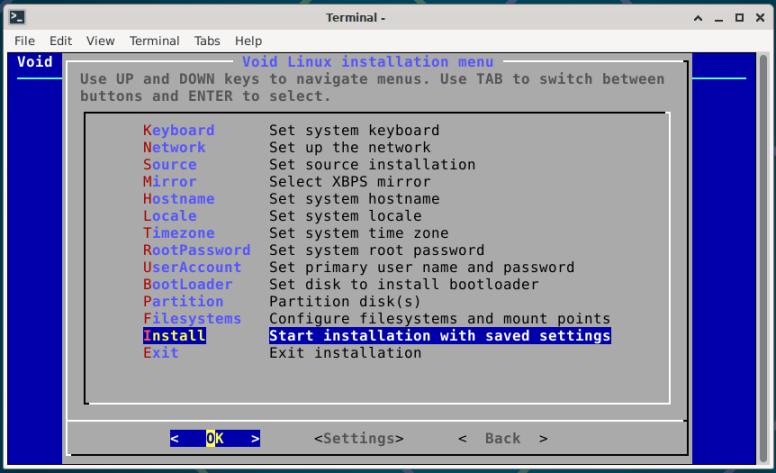This screenshot has height=473, width=776.
Task: Open the Tabs menu
Action: [207, 41]
